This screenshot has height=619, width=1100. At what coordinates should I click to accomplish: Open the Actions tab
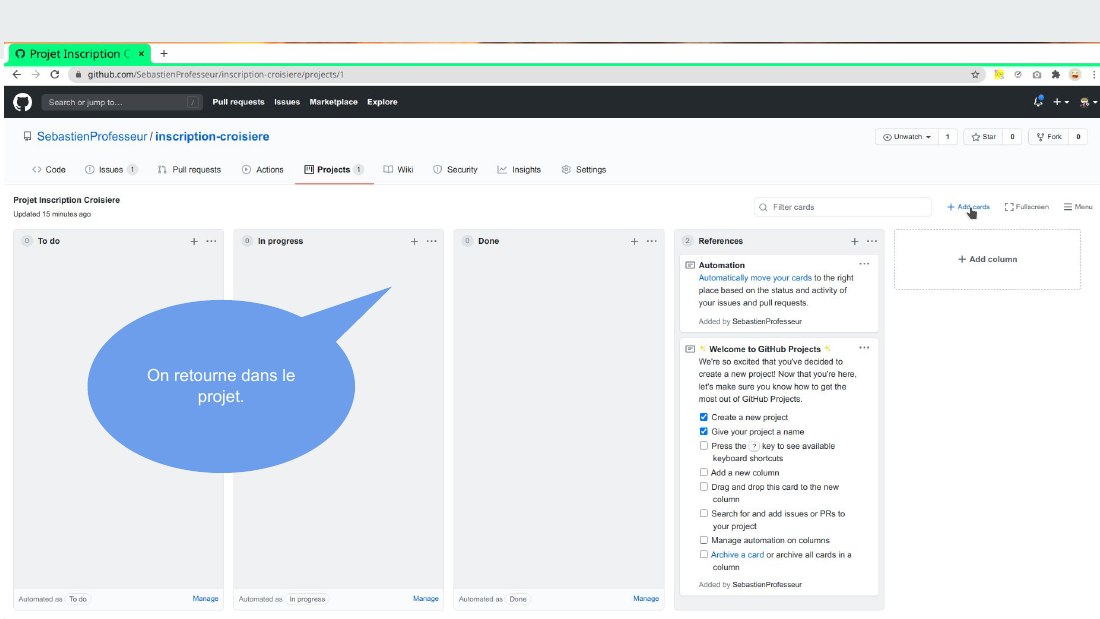tap(262, 170)
